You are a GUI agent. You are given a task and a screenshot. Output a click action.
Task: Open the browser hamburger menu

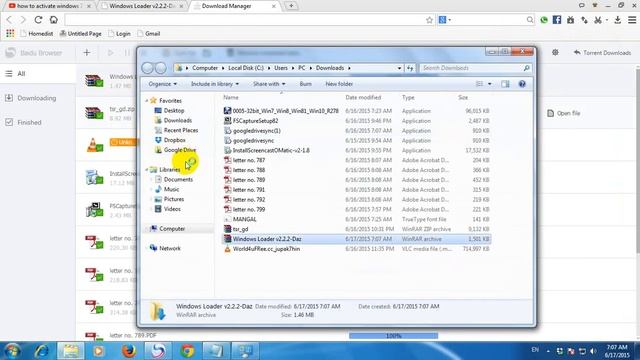[632, 20]
